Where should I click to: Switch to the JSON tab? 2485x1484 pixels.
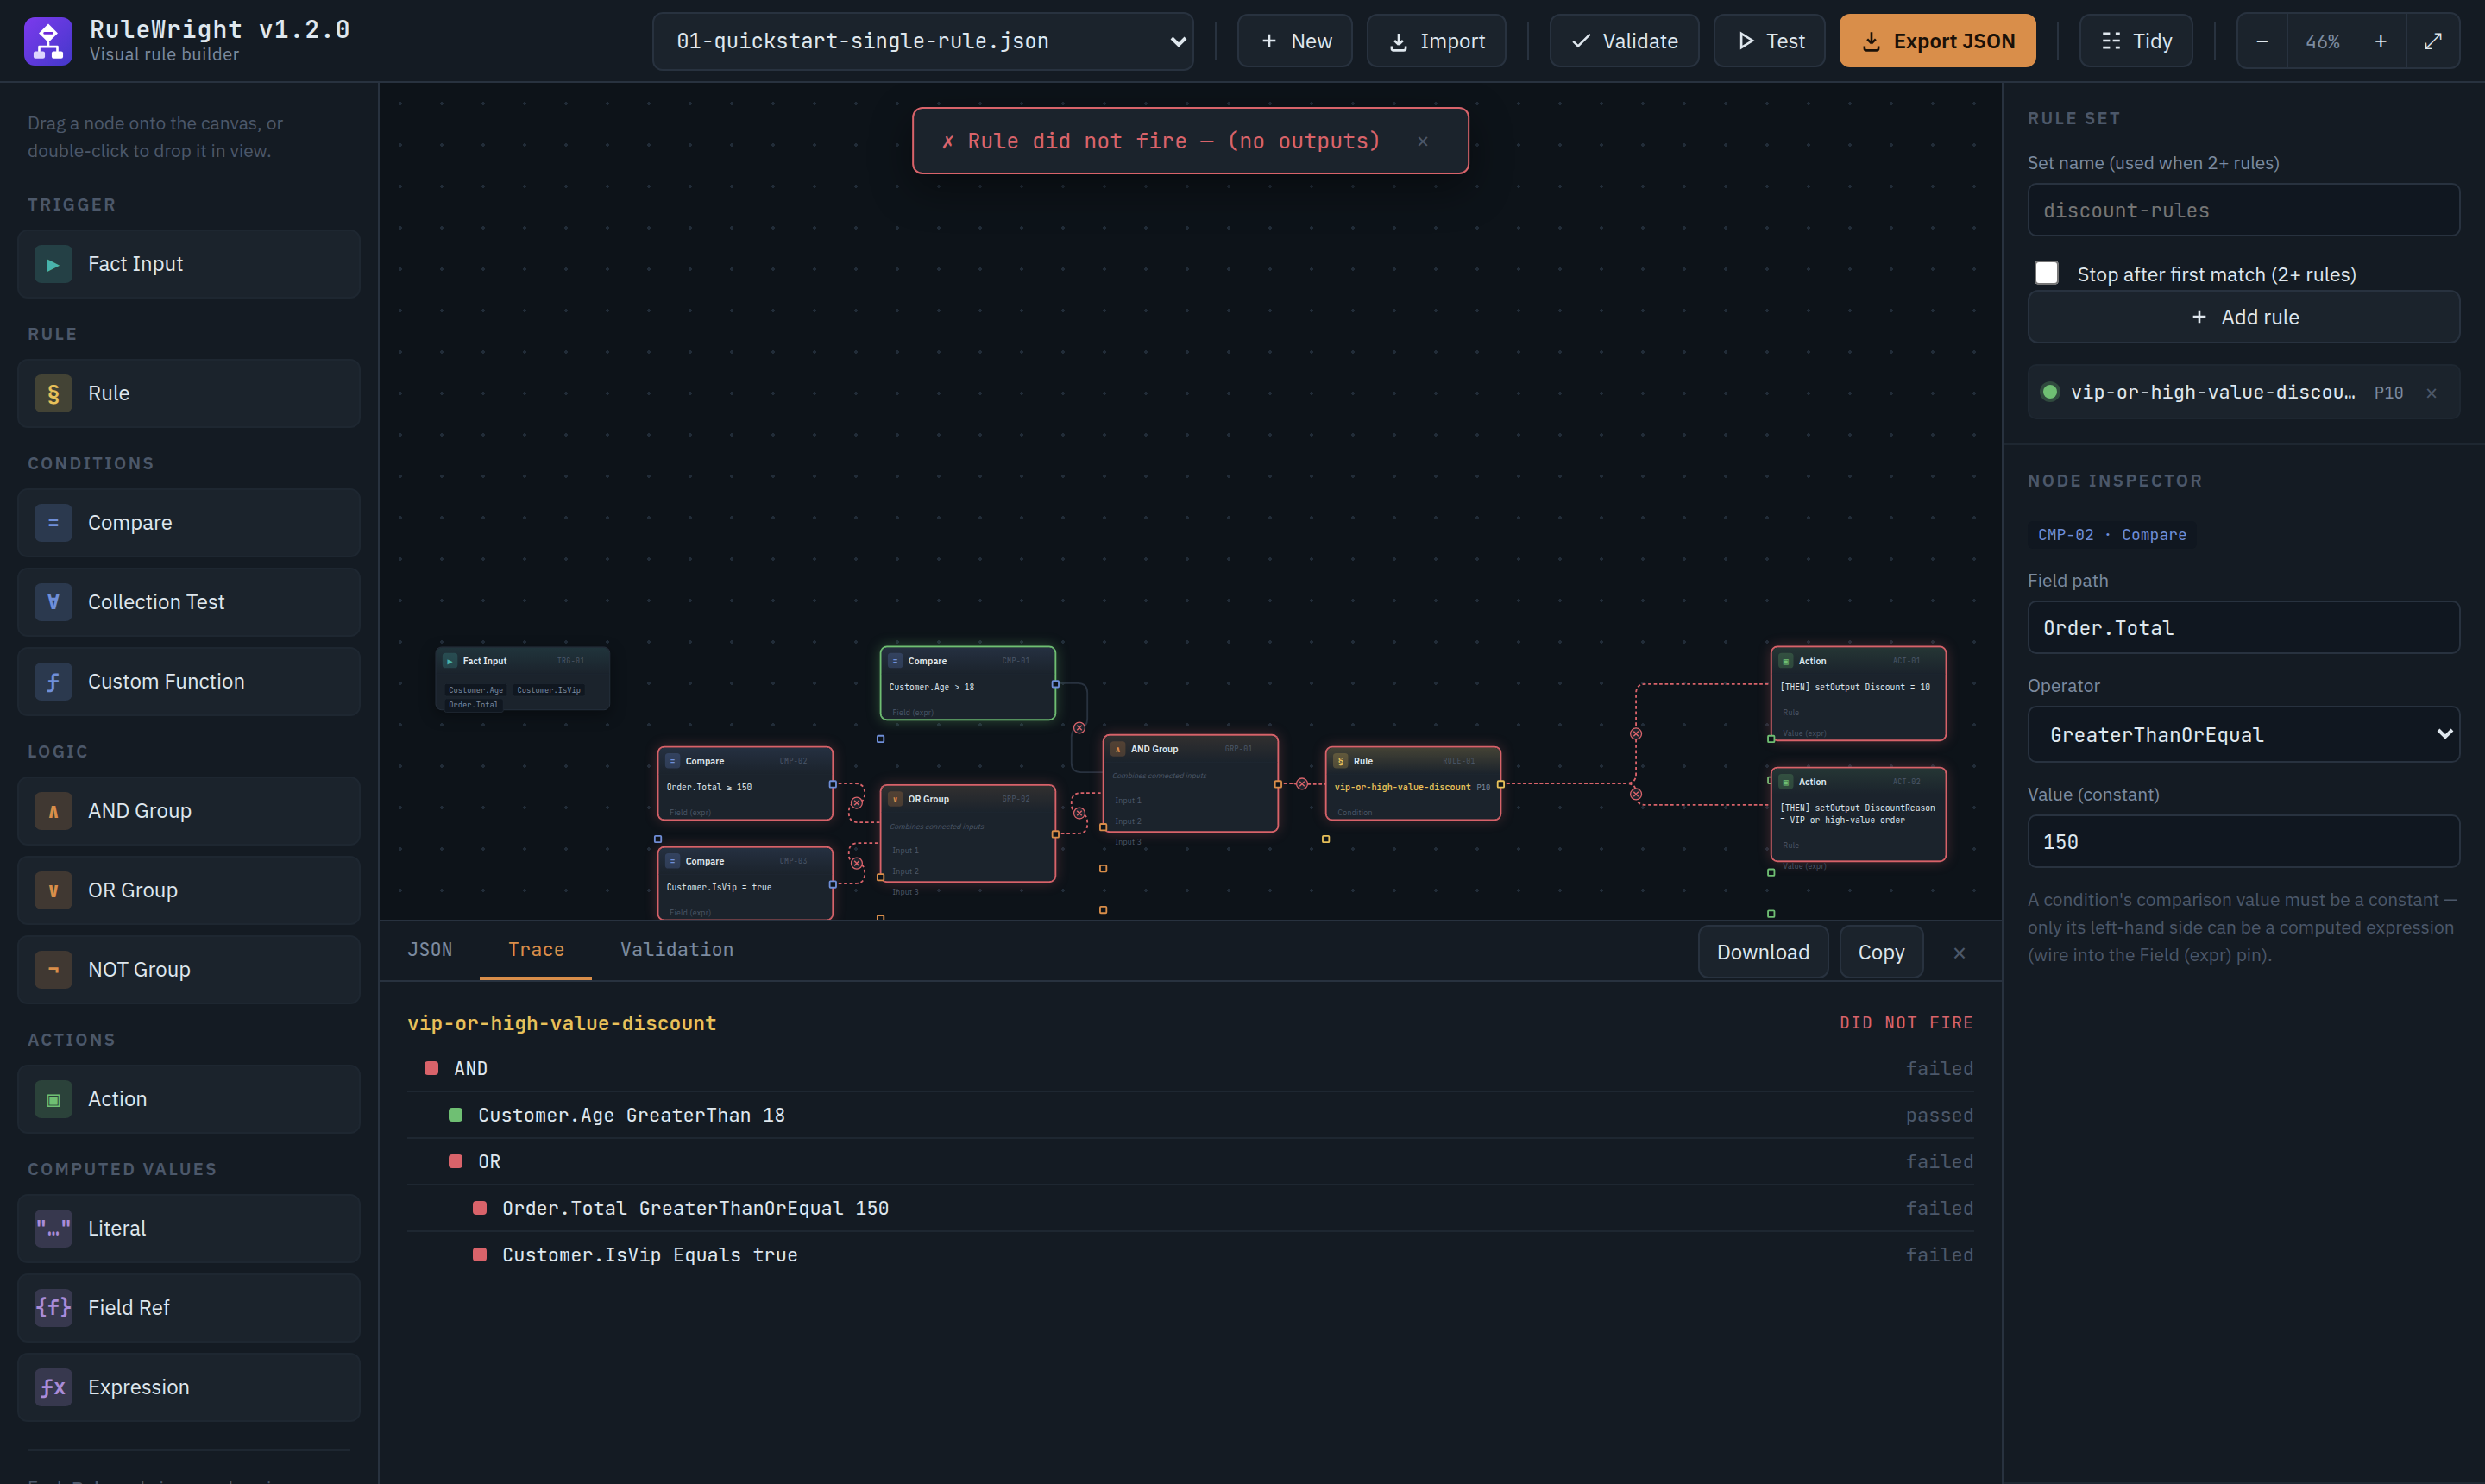point(430,950)
